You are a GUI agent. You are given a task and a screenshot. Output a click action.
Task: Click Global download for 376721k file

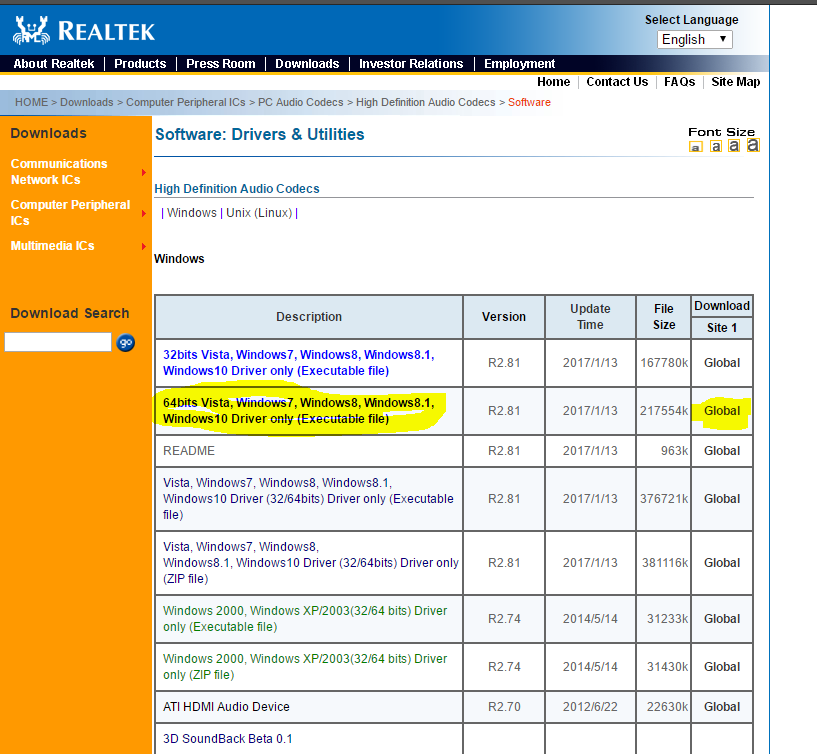722,499
